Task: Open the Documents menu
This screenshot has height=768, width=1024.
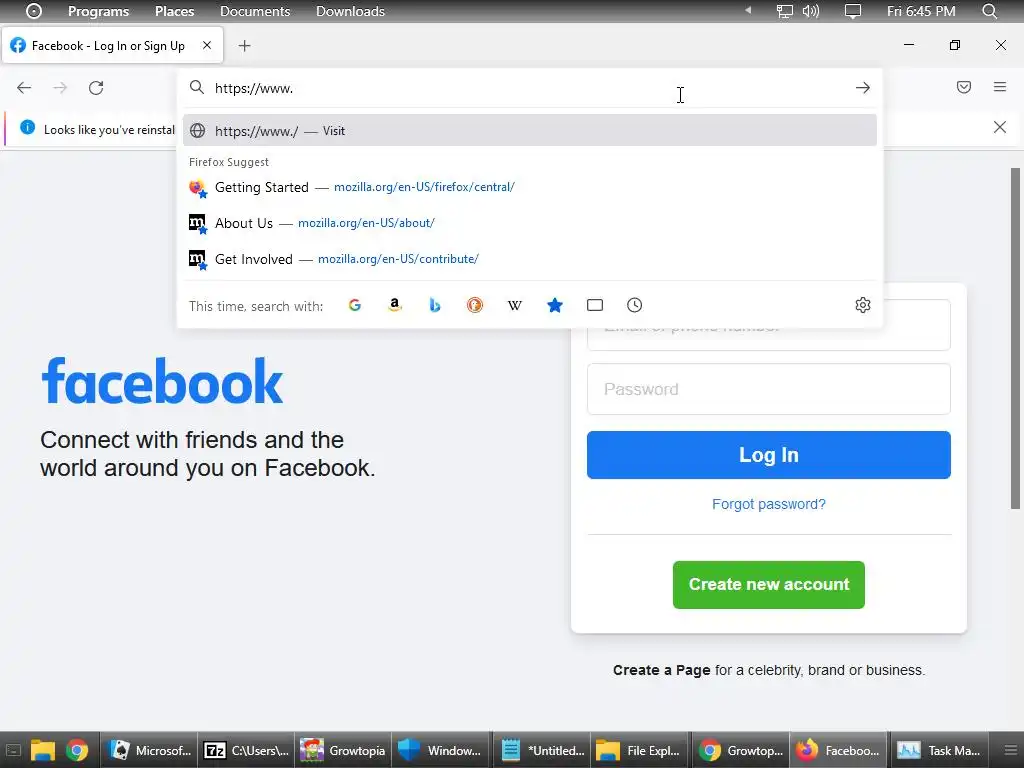Action: coord(255,11)
